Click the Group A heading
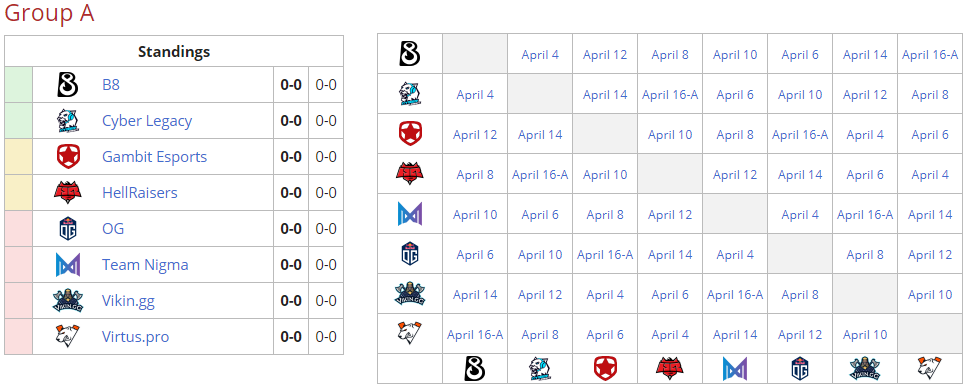The height and width of the screenshot is (389, 968). (x=49, y=13)
